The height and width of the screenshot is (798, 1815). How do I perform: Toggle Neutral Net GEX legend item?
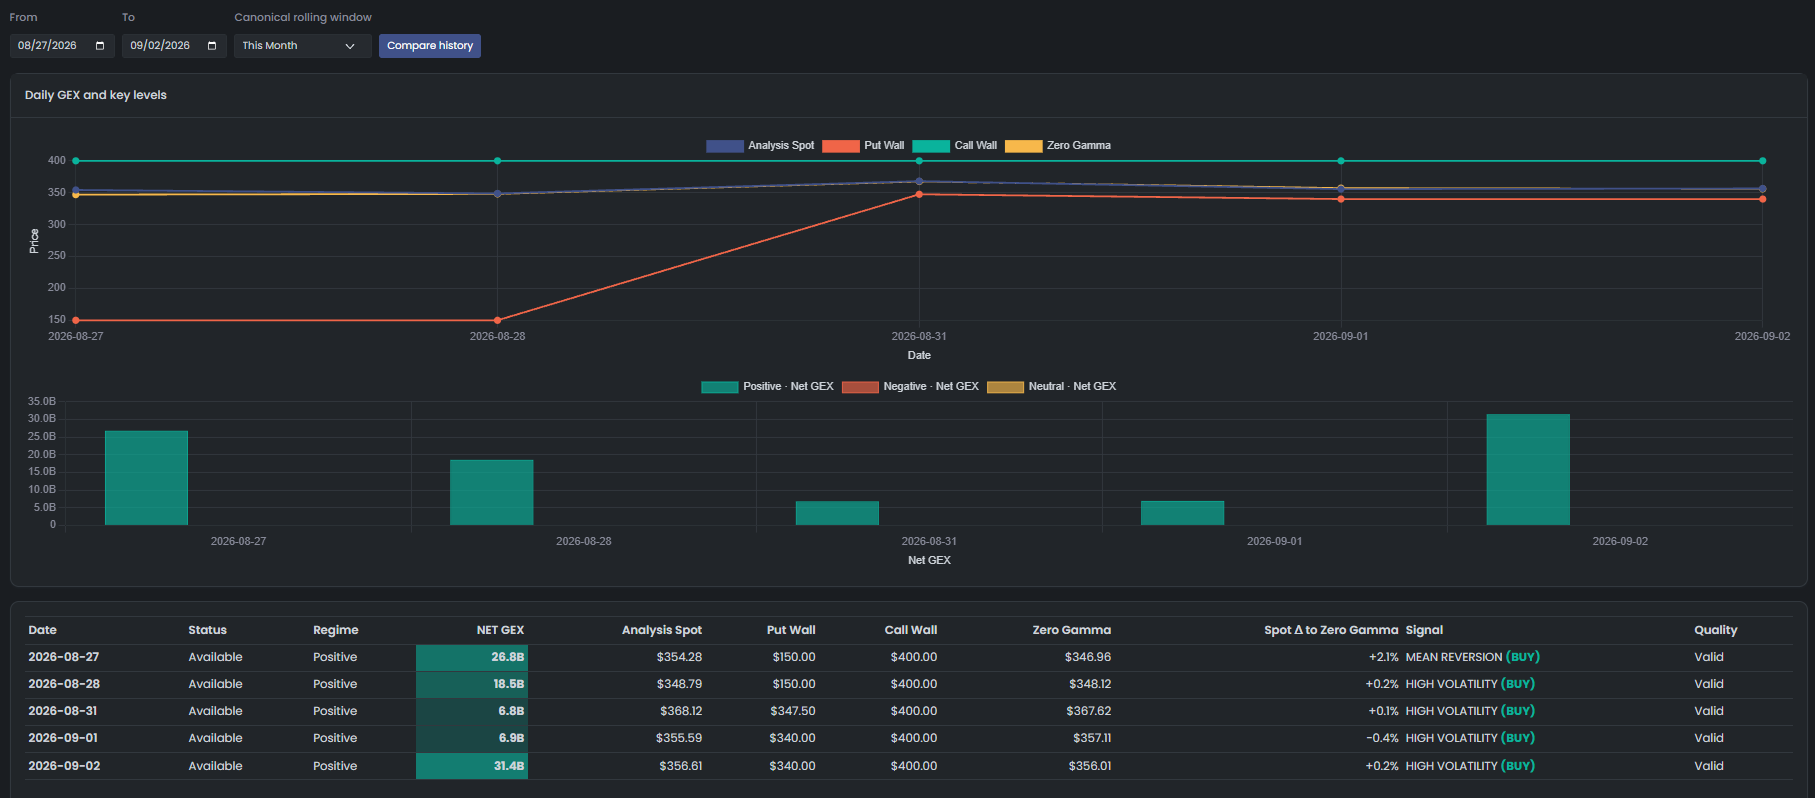point(1051,387)
